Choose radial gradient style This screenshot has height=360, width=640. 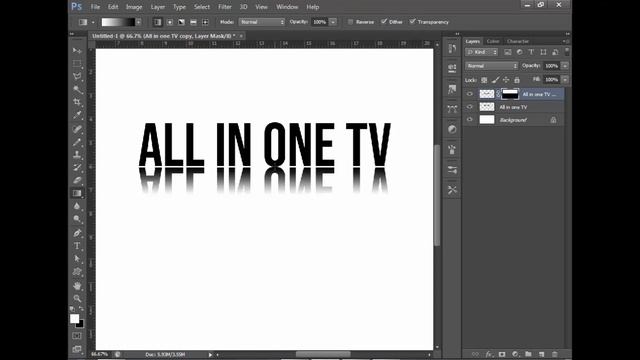pyautogui.click(x=169, y=22)
